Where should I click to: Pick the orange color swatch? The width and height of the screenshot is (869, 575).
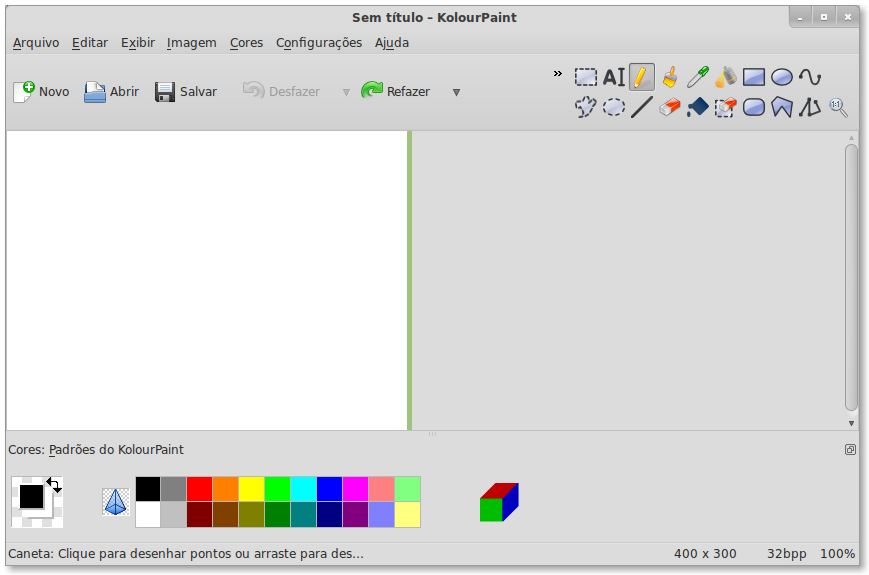[x=226, y=489]
